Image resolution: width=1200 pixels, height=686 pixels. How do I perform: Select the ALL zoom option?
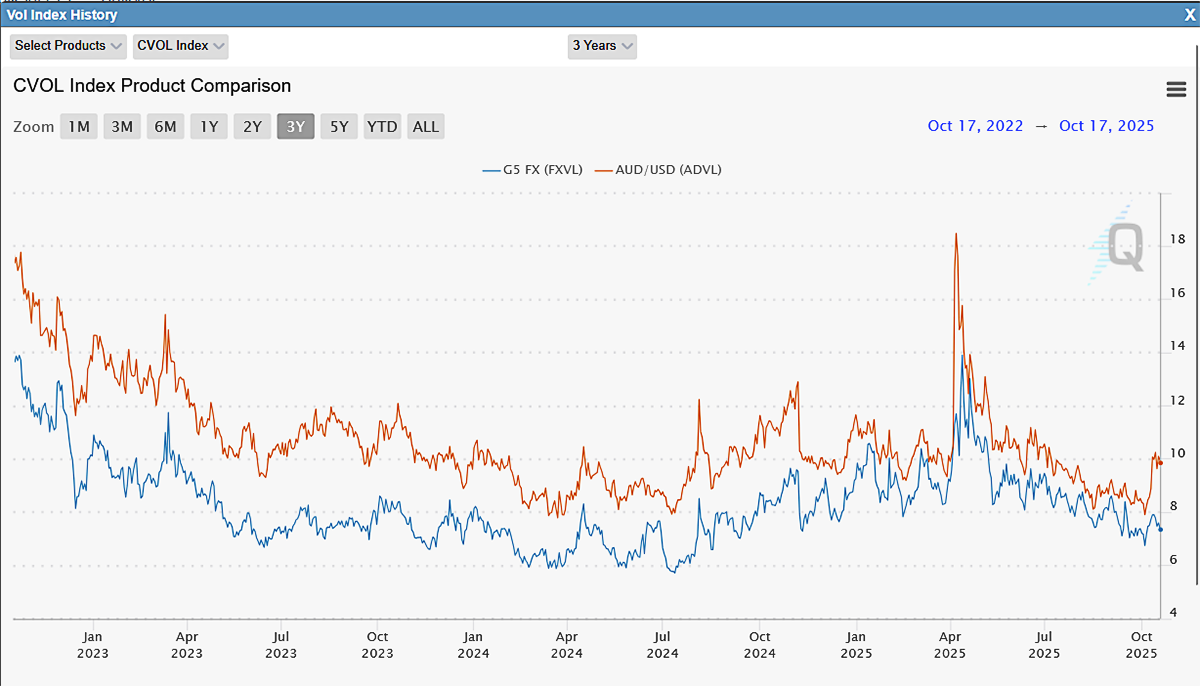[425, 126]
